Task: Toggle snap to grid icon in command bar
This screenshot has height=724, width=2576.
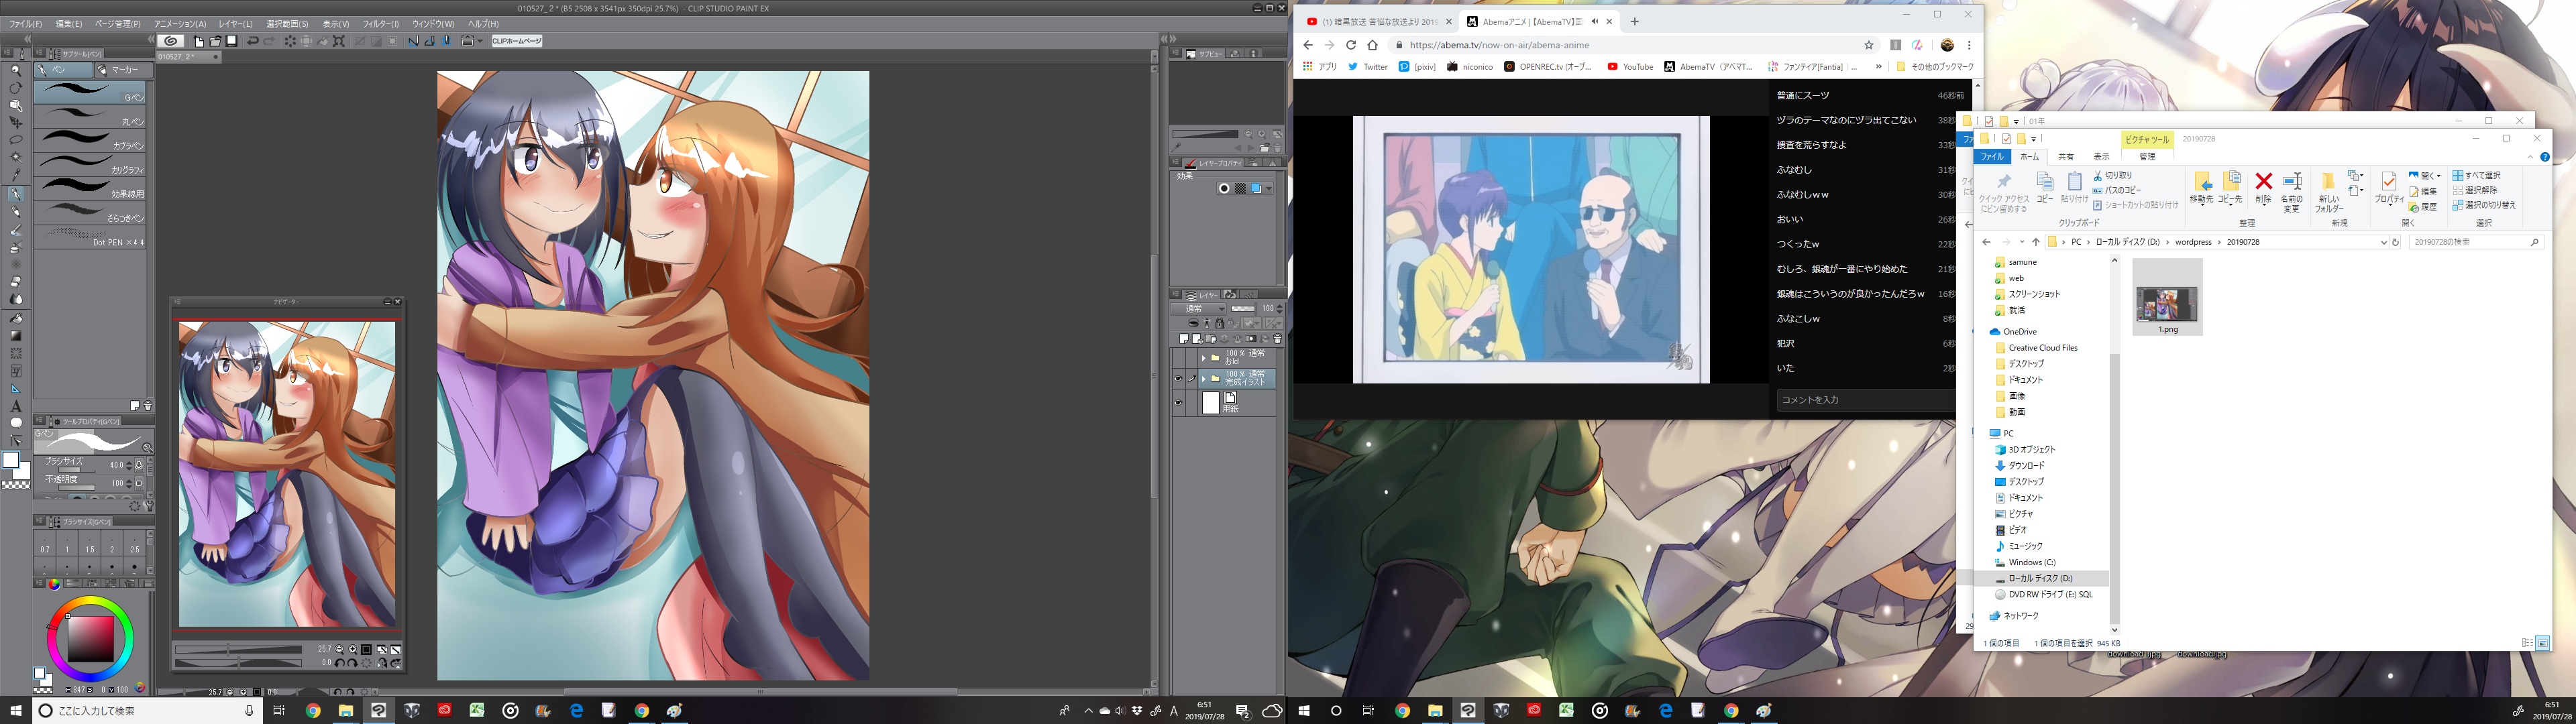Action: tap(447, 41)
